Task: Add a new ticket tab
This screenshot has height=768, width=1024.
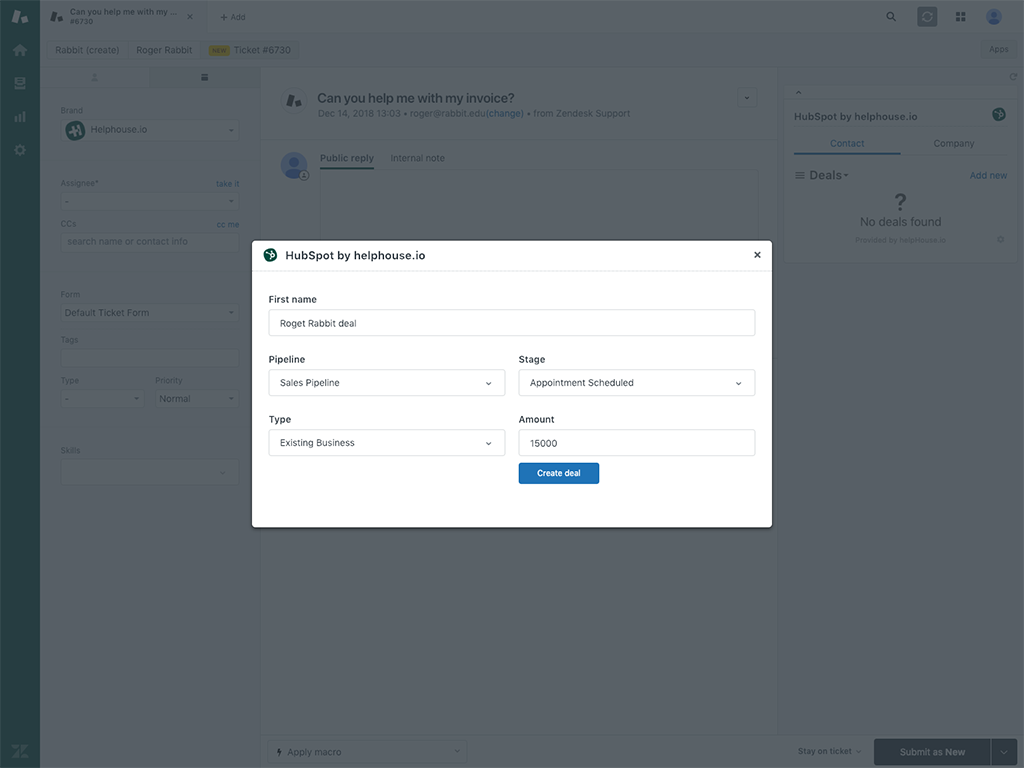Action: pos(232,17)
